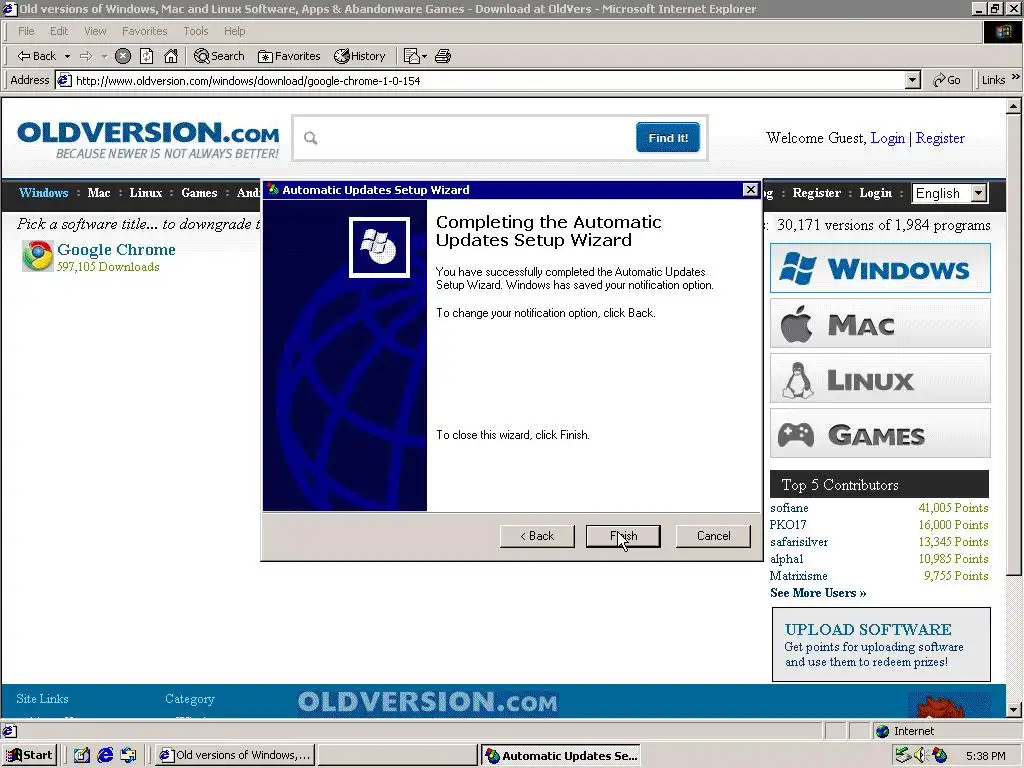The image size is (1024, 768).
Task: Select the Mac tab in site navigation
Action: [x=99, y=193]
